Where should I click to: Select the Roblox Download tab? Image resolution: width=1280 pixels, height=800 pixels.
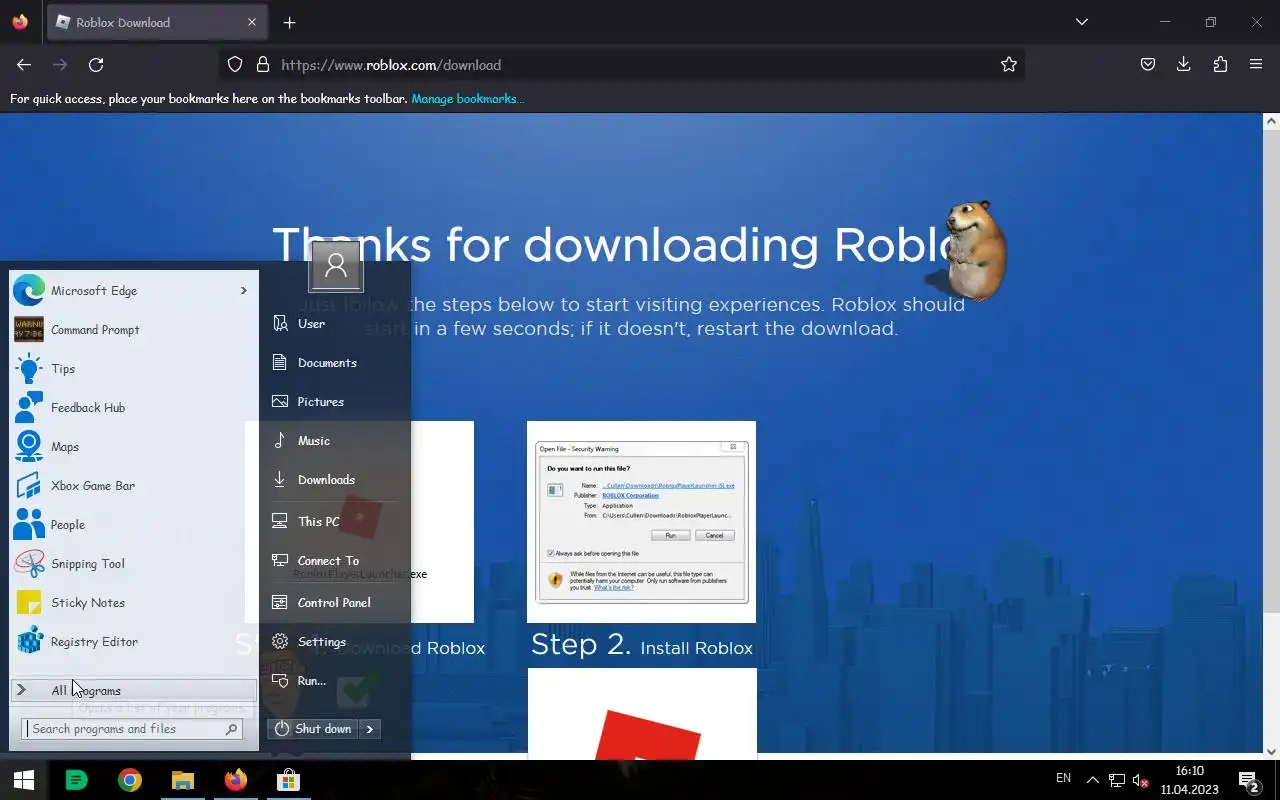point(157,22)
